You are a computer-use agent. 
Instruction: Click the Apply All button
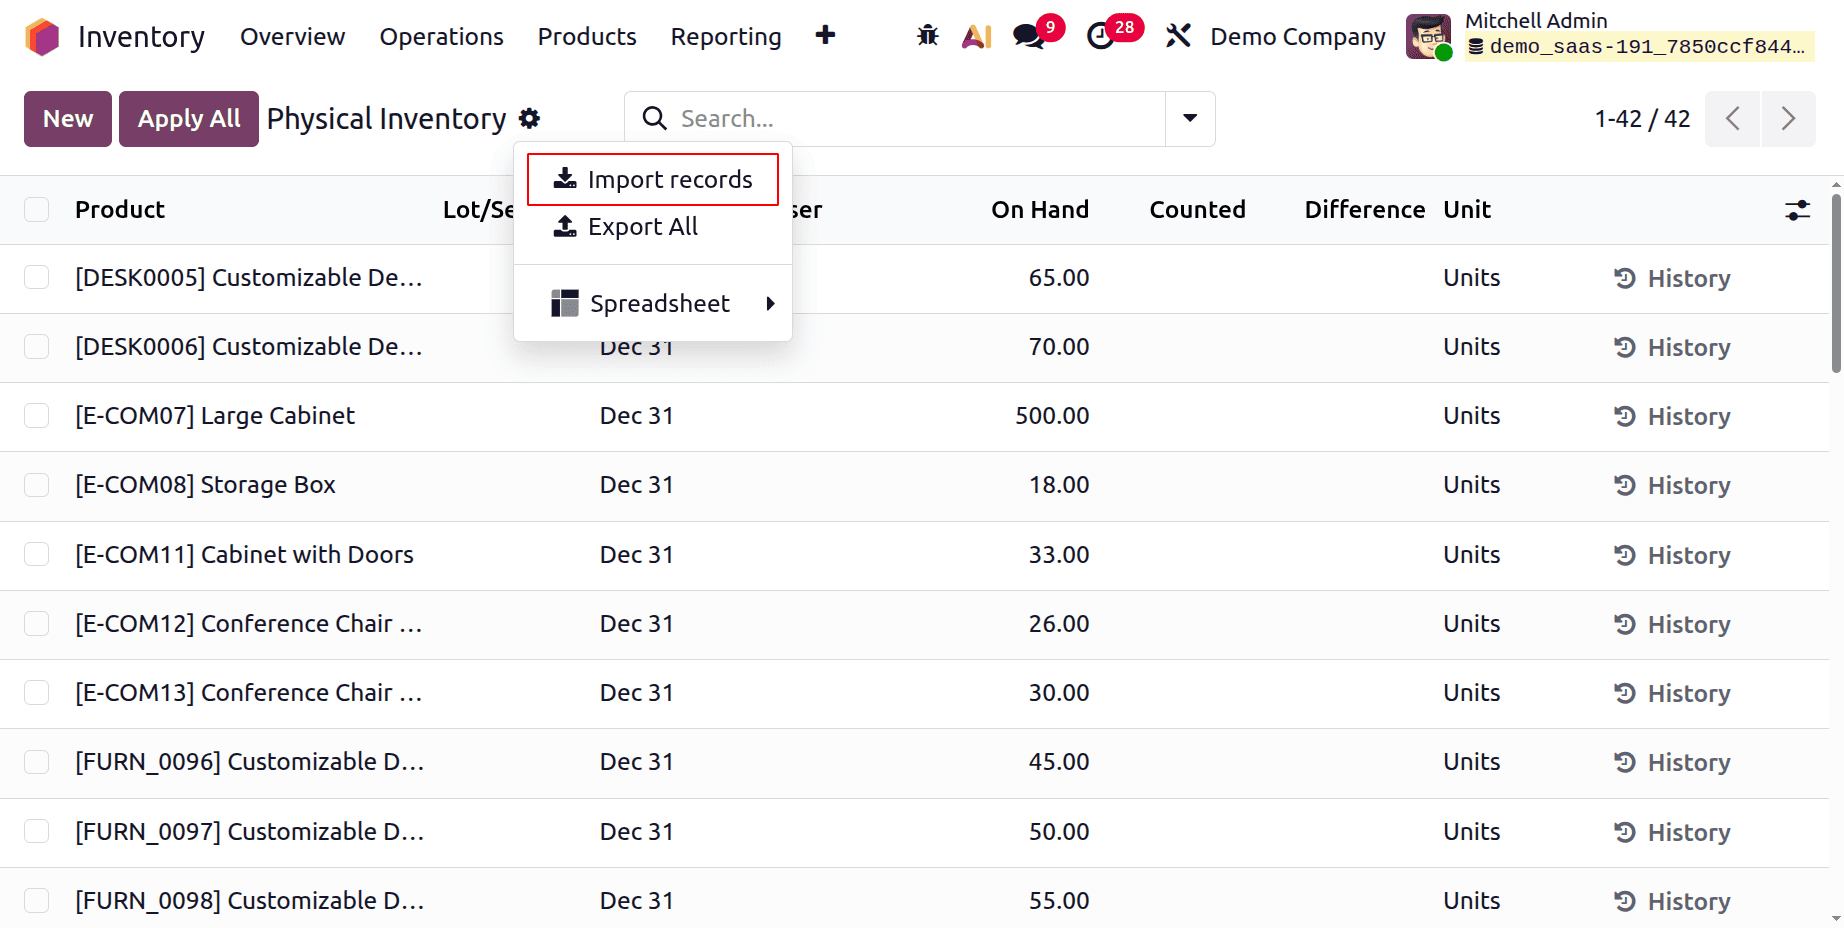[x=188, y=118]
